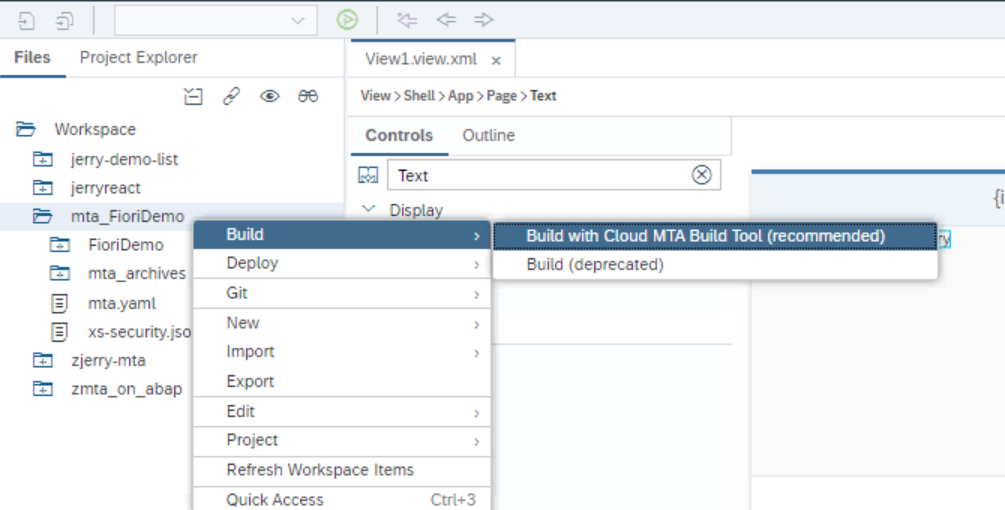Click the navigate back arrow icon
Viewport: 1005px width, 510px height.
446,19
